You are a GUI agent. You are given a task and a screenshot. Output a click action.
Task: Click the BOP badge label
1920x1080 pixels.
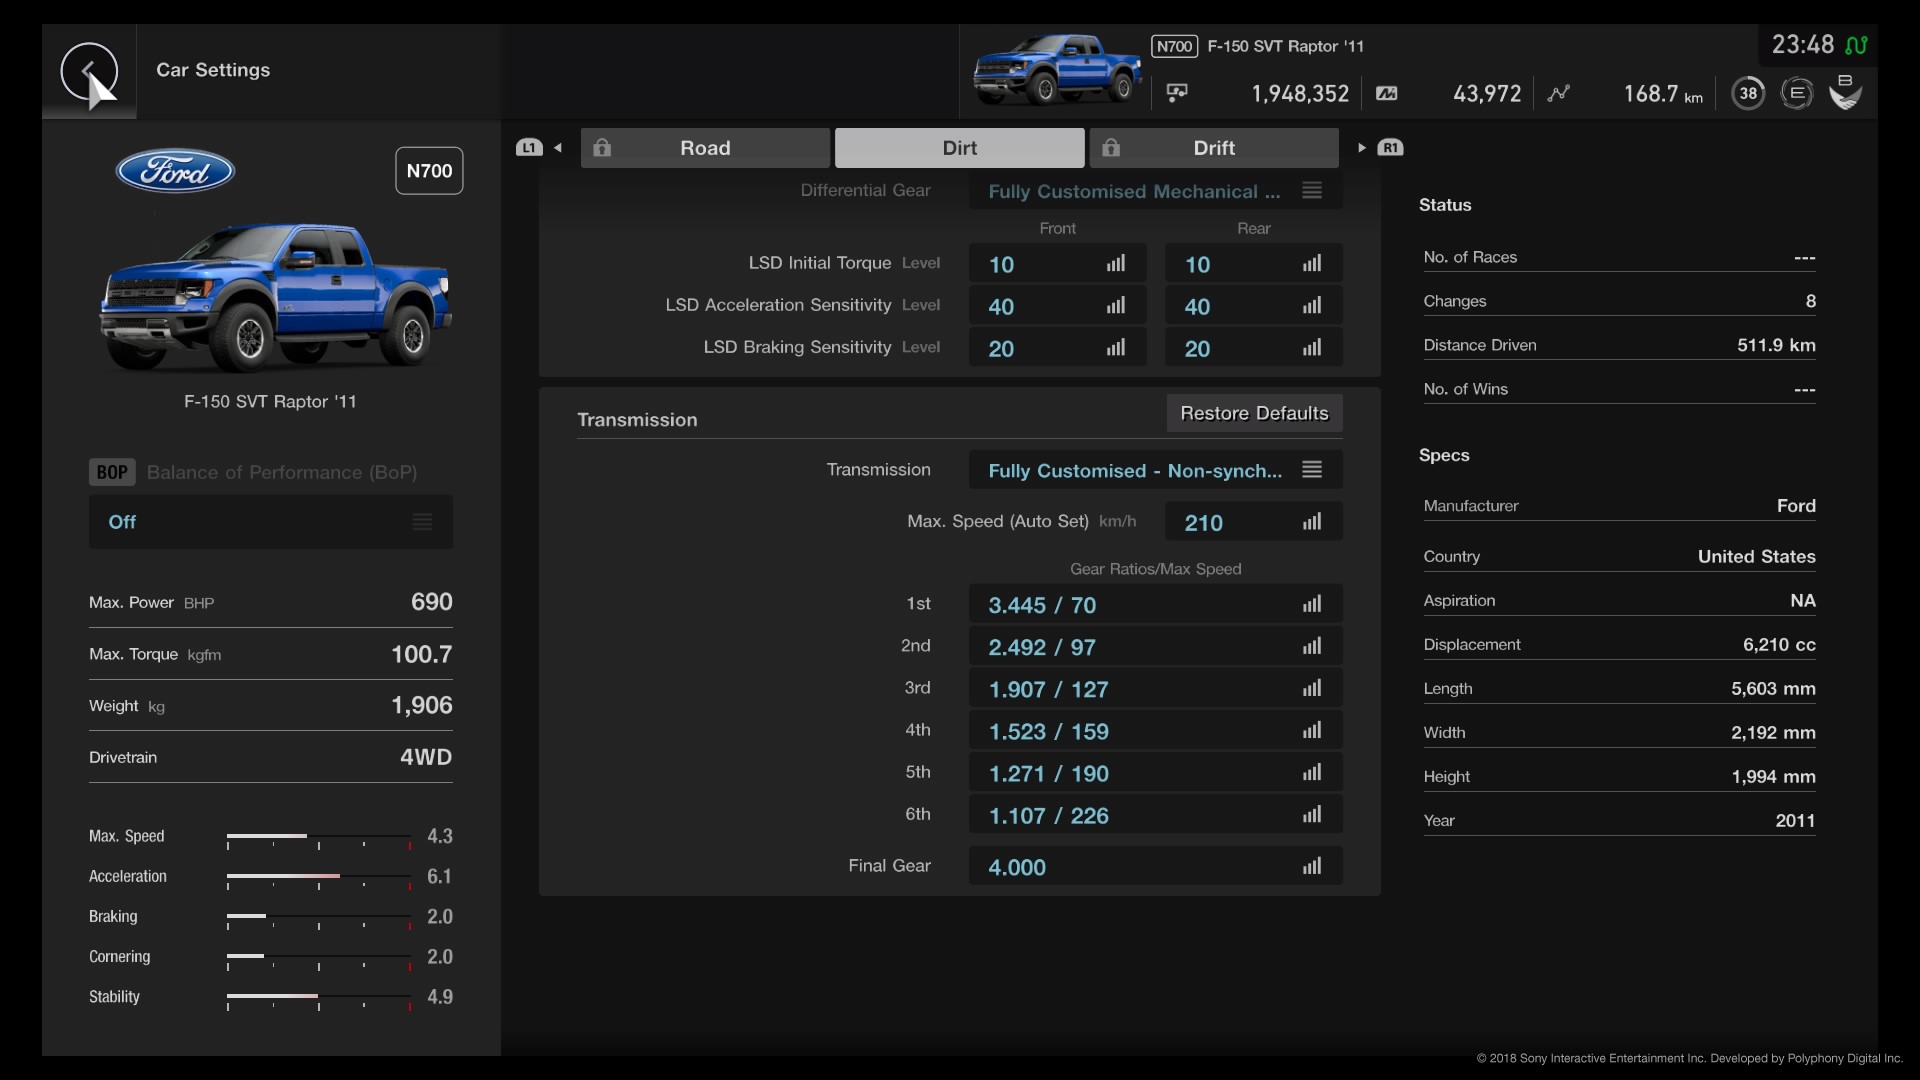[111, 472]
